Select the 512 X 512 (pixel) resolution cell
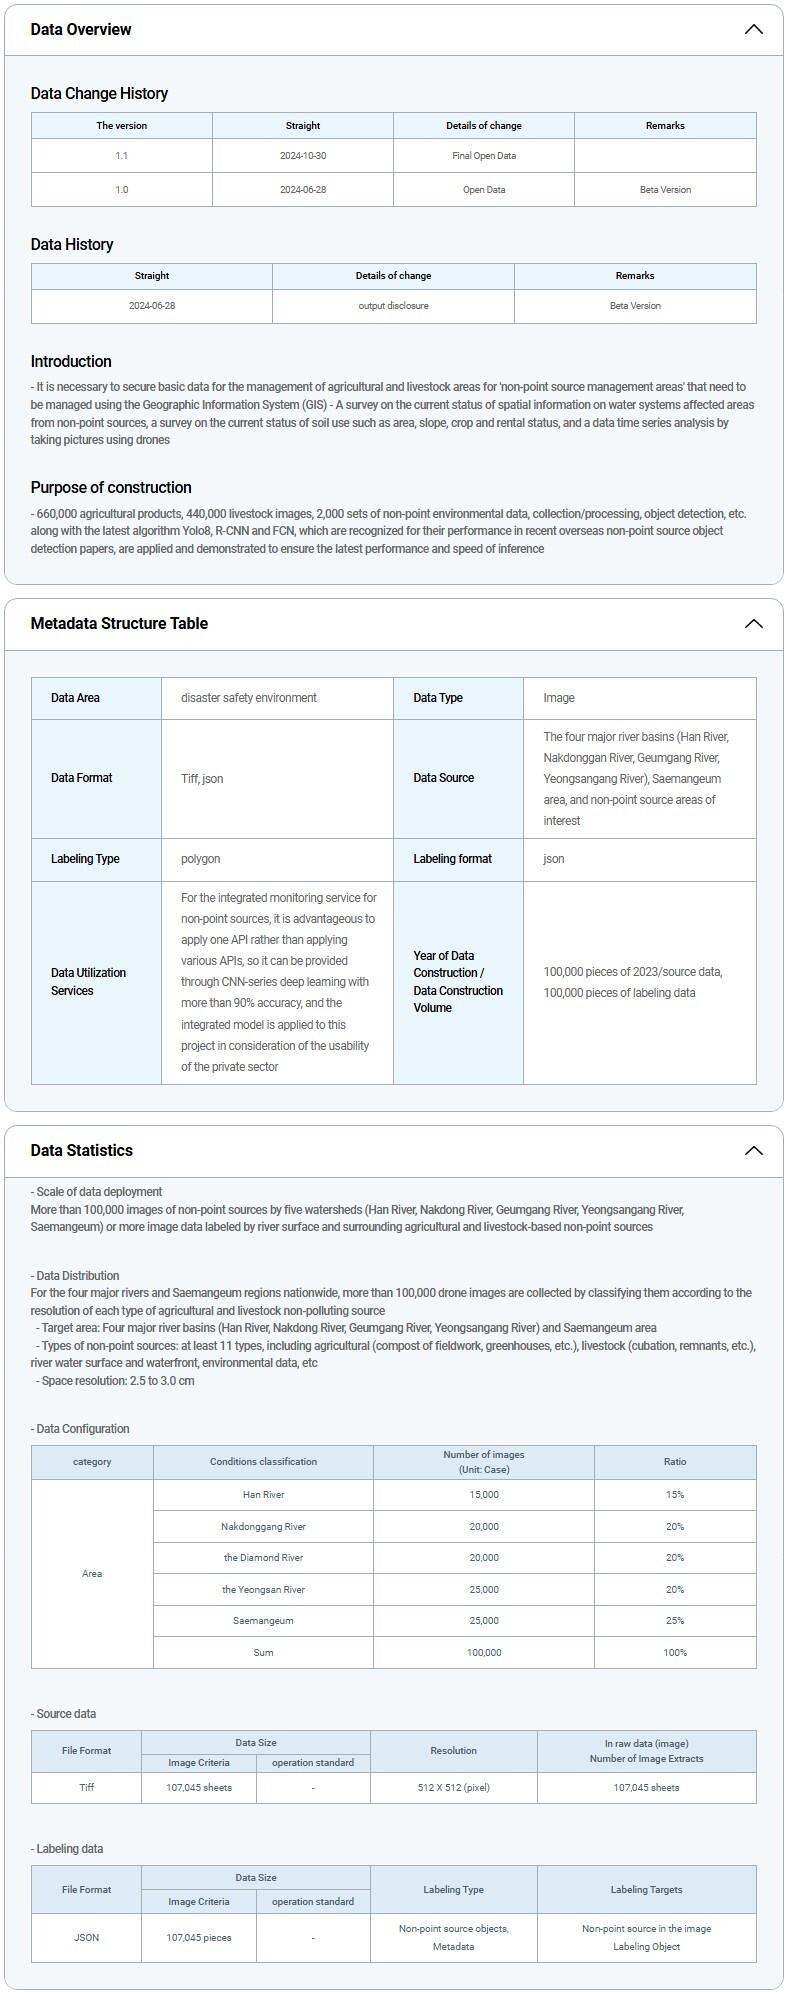Image resolution: width=794 pixels, height=1997 pixels. [x=453, y=1787]
